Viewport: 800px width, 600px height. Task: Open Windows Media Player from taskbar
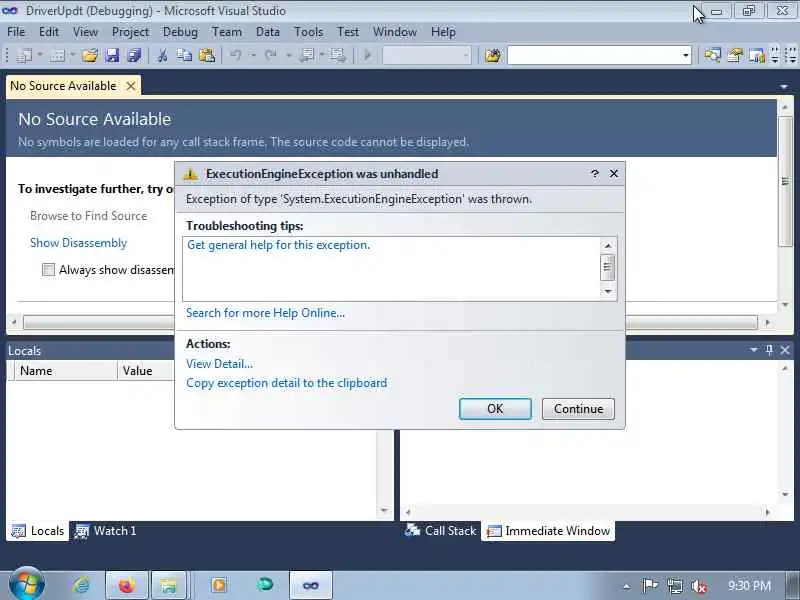[219, 585]
